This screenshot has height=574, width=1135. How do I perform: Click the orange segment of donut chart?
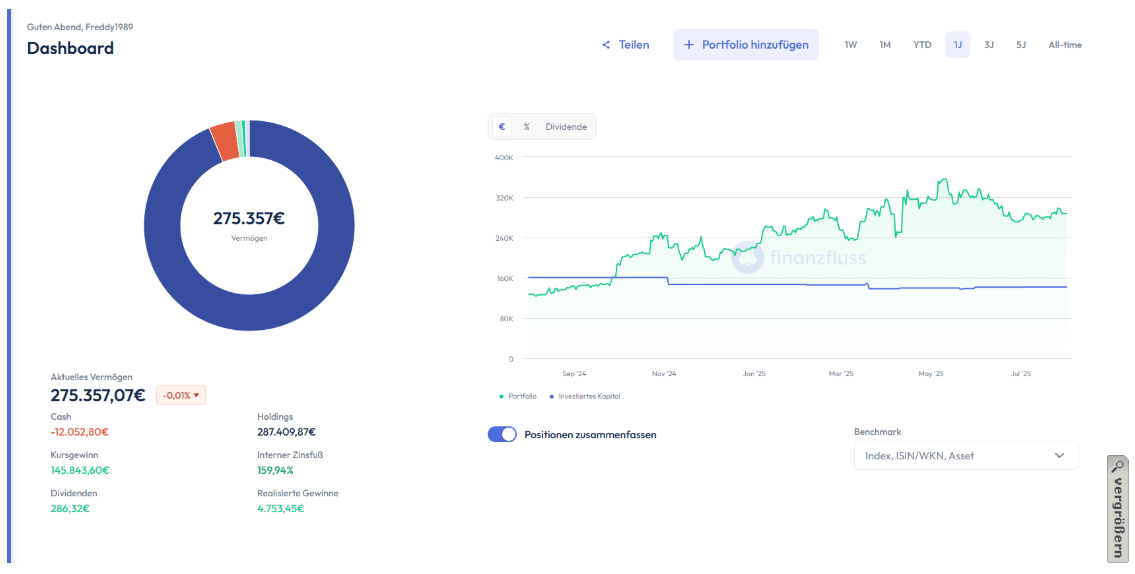pyautogui.click(x=224, y=141)
